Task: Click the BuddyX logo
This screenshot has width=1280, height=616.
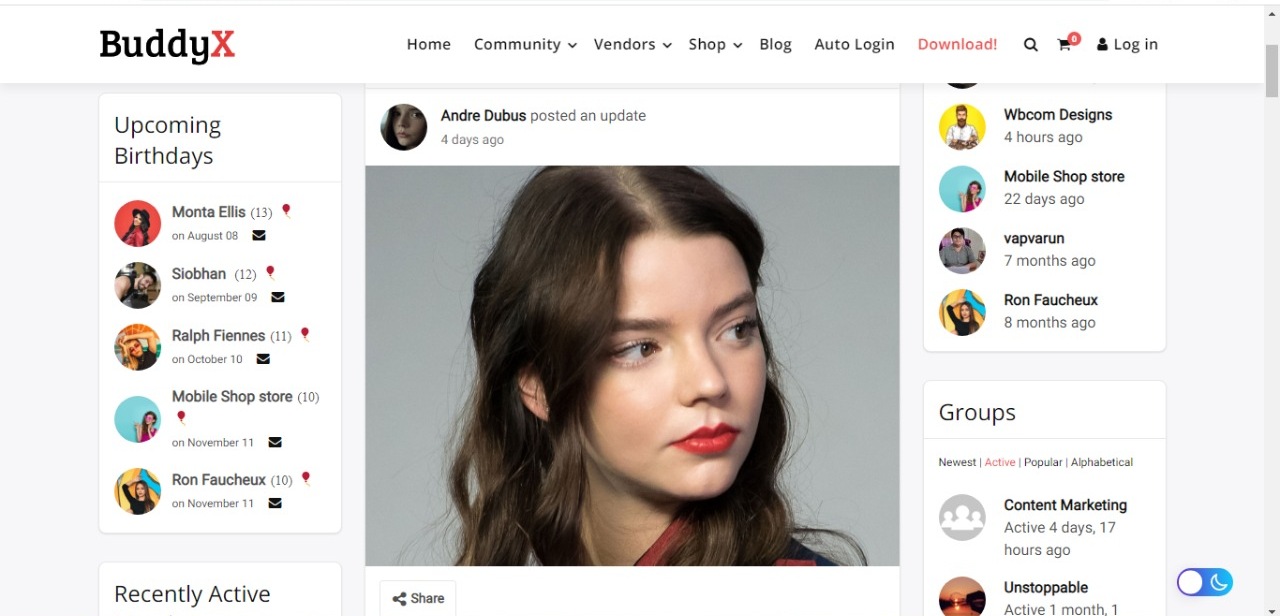Action: (167, 45)
